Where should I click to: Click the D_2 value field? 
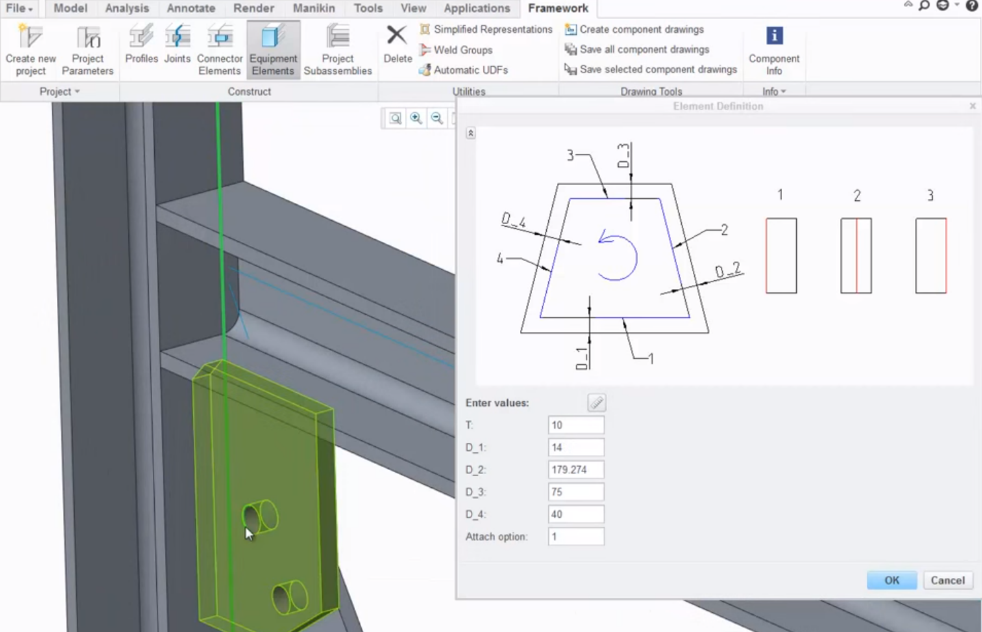[x=576, y=470]
